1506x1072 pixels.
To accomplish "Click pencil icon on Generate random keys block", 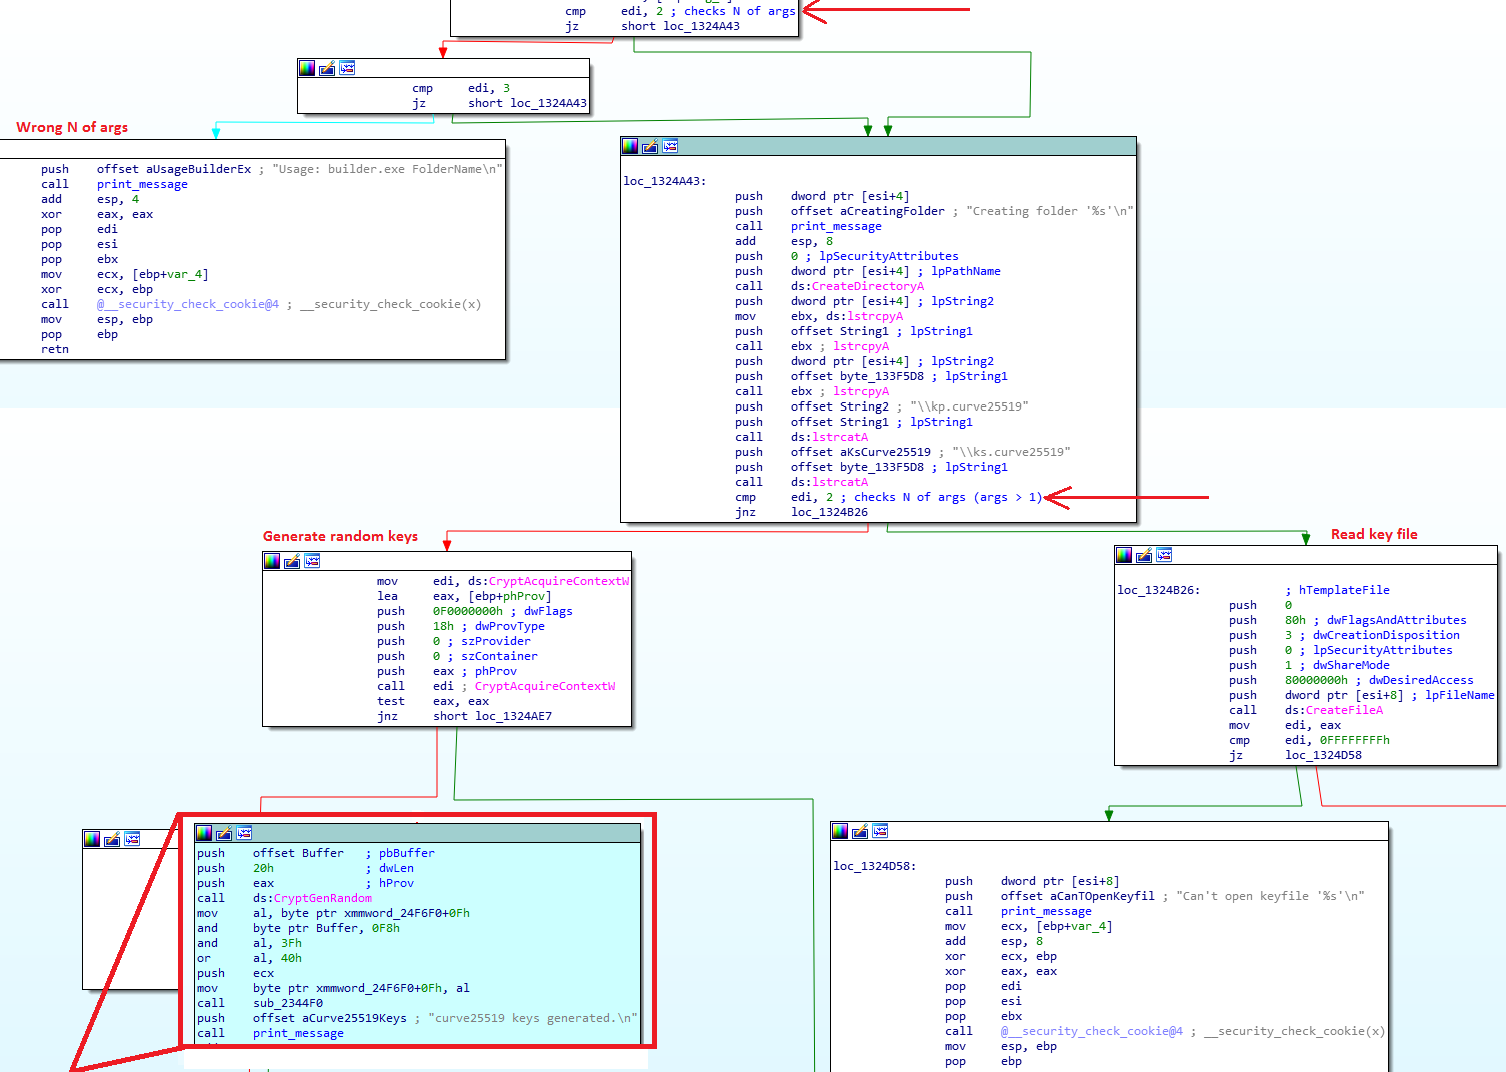I will click(292, 561).
